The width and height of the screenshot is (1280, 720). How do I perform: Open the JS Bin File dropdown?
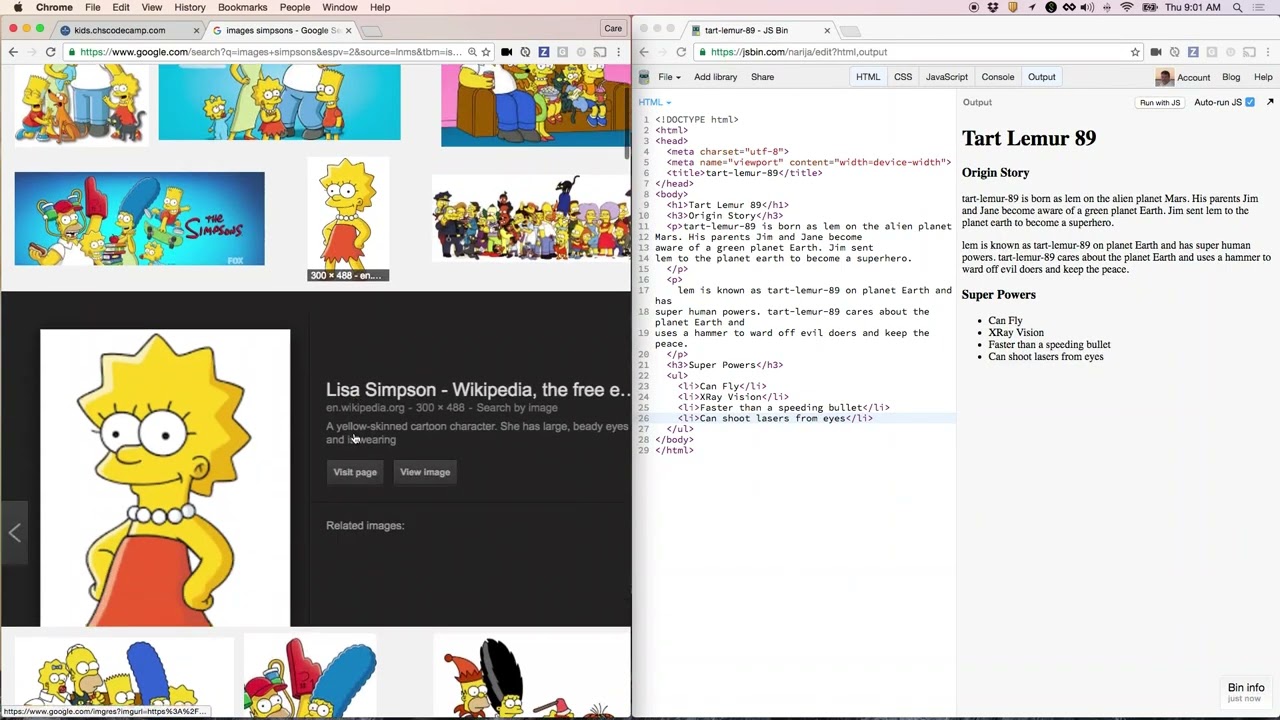click(x=669, y=77)
